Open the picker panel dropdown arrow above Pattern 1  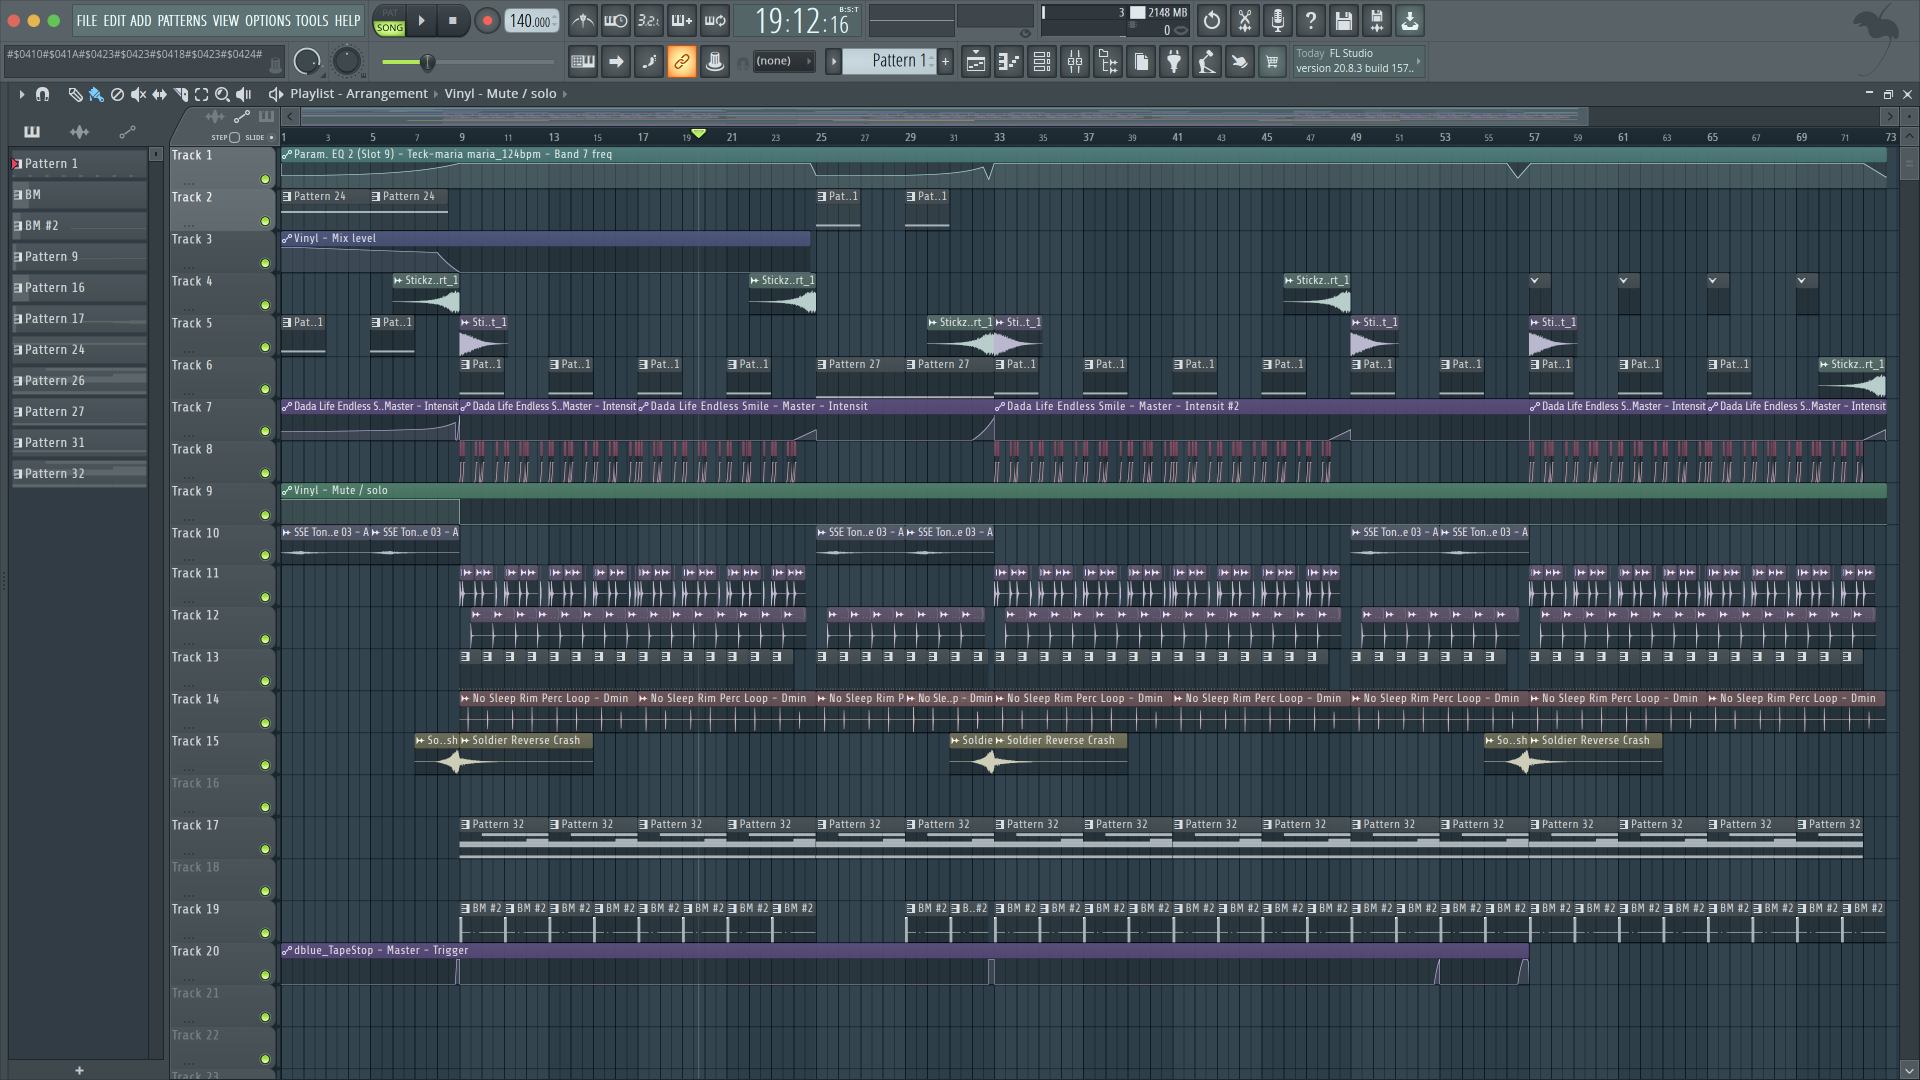tap(156, 154)
